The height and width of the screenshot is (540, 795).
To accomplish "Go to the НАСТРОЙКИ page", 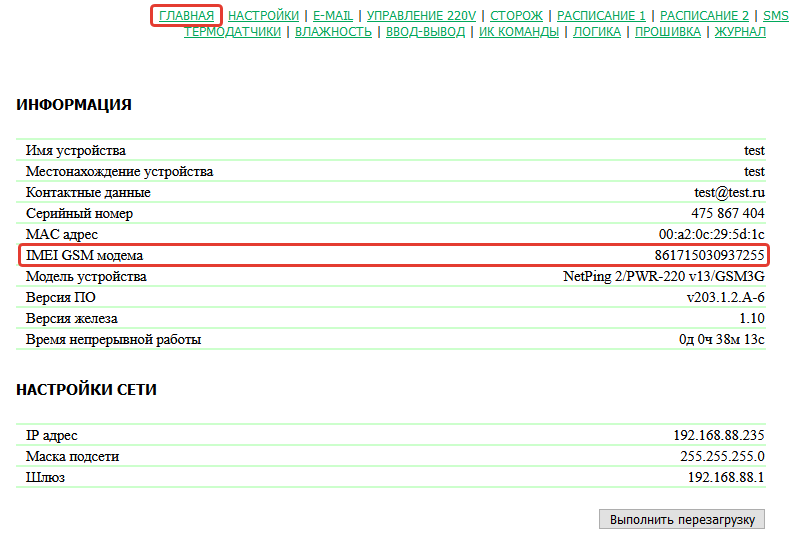I will 263,16.
